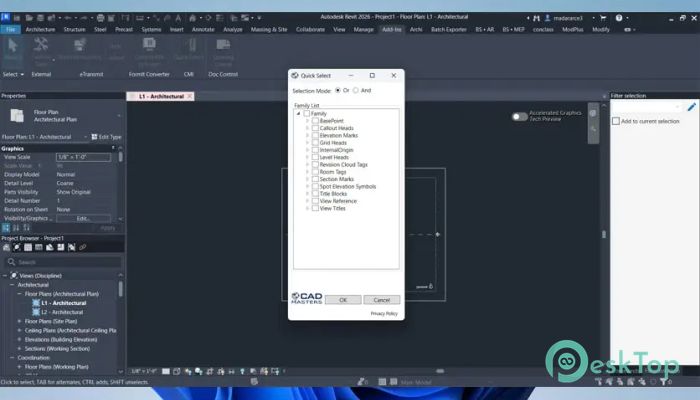The image size is (700, 400).
Task: Expand Floor Plans (Site Plan) node
Action: (x=19, y=321)
